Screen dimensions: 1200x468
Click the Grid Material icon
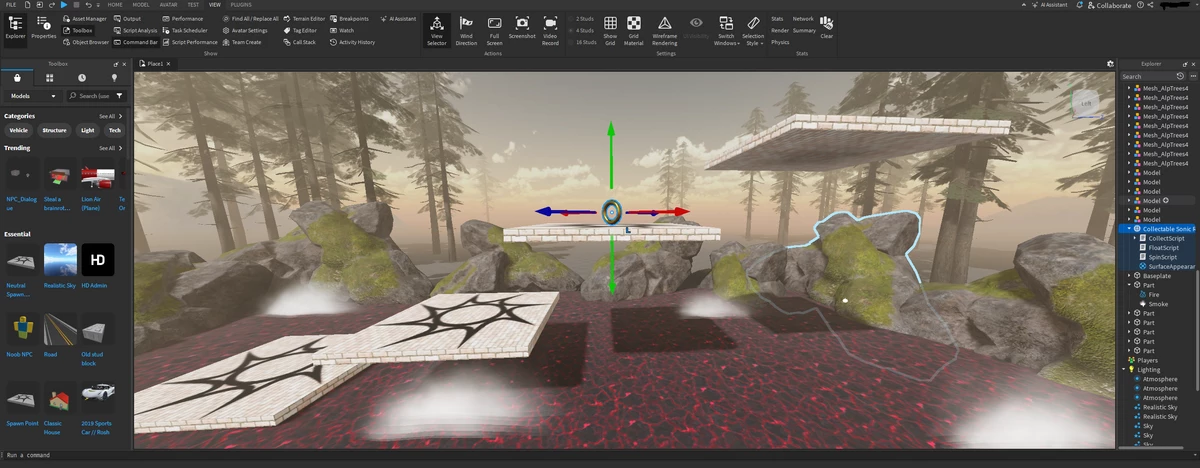pos(634,30)
